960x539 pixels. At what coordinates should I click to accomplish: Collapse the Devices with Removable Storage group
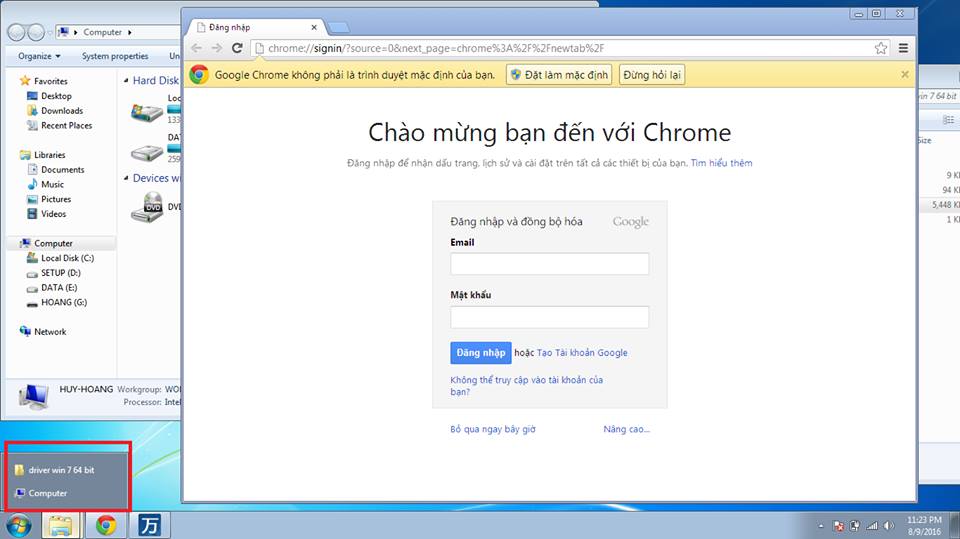[x=126, y=178]
